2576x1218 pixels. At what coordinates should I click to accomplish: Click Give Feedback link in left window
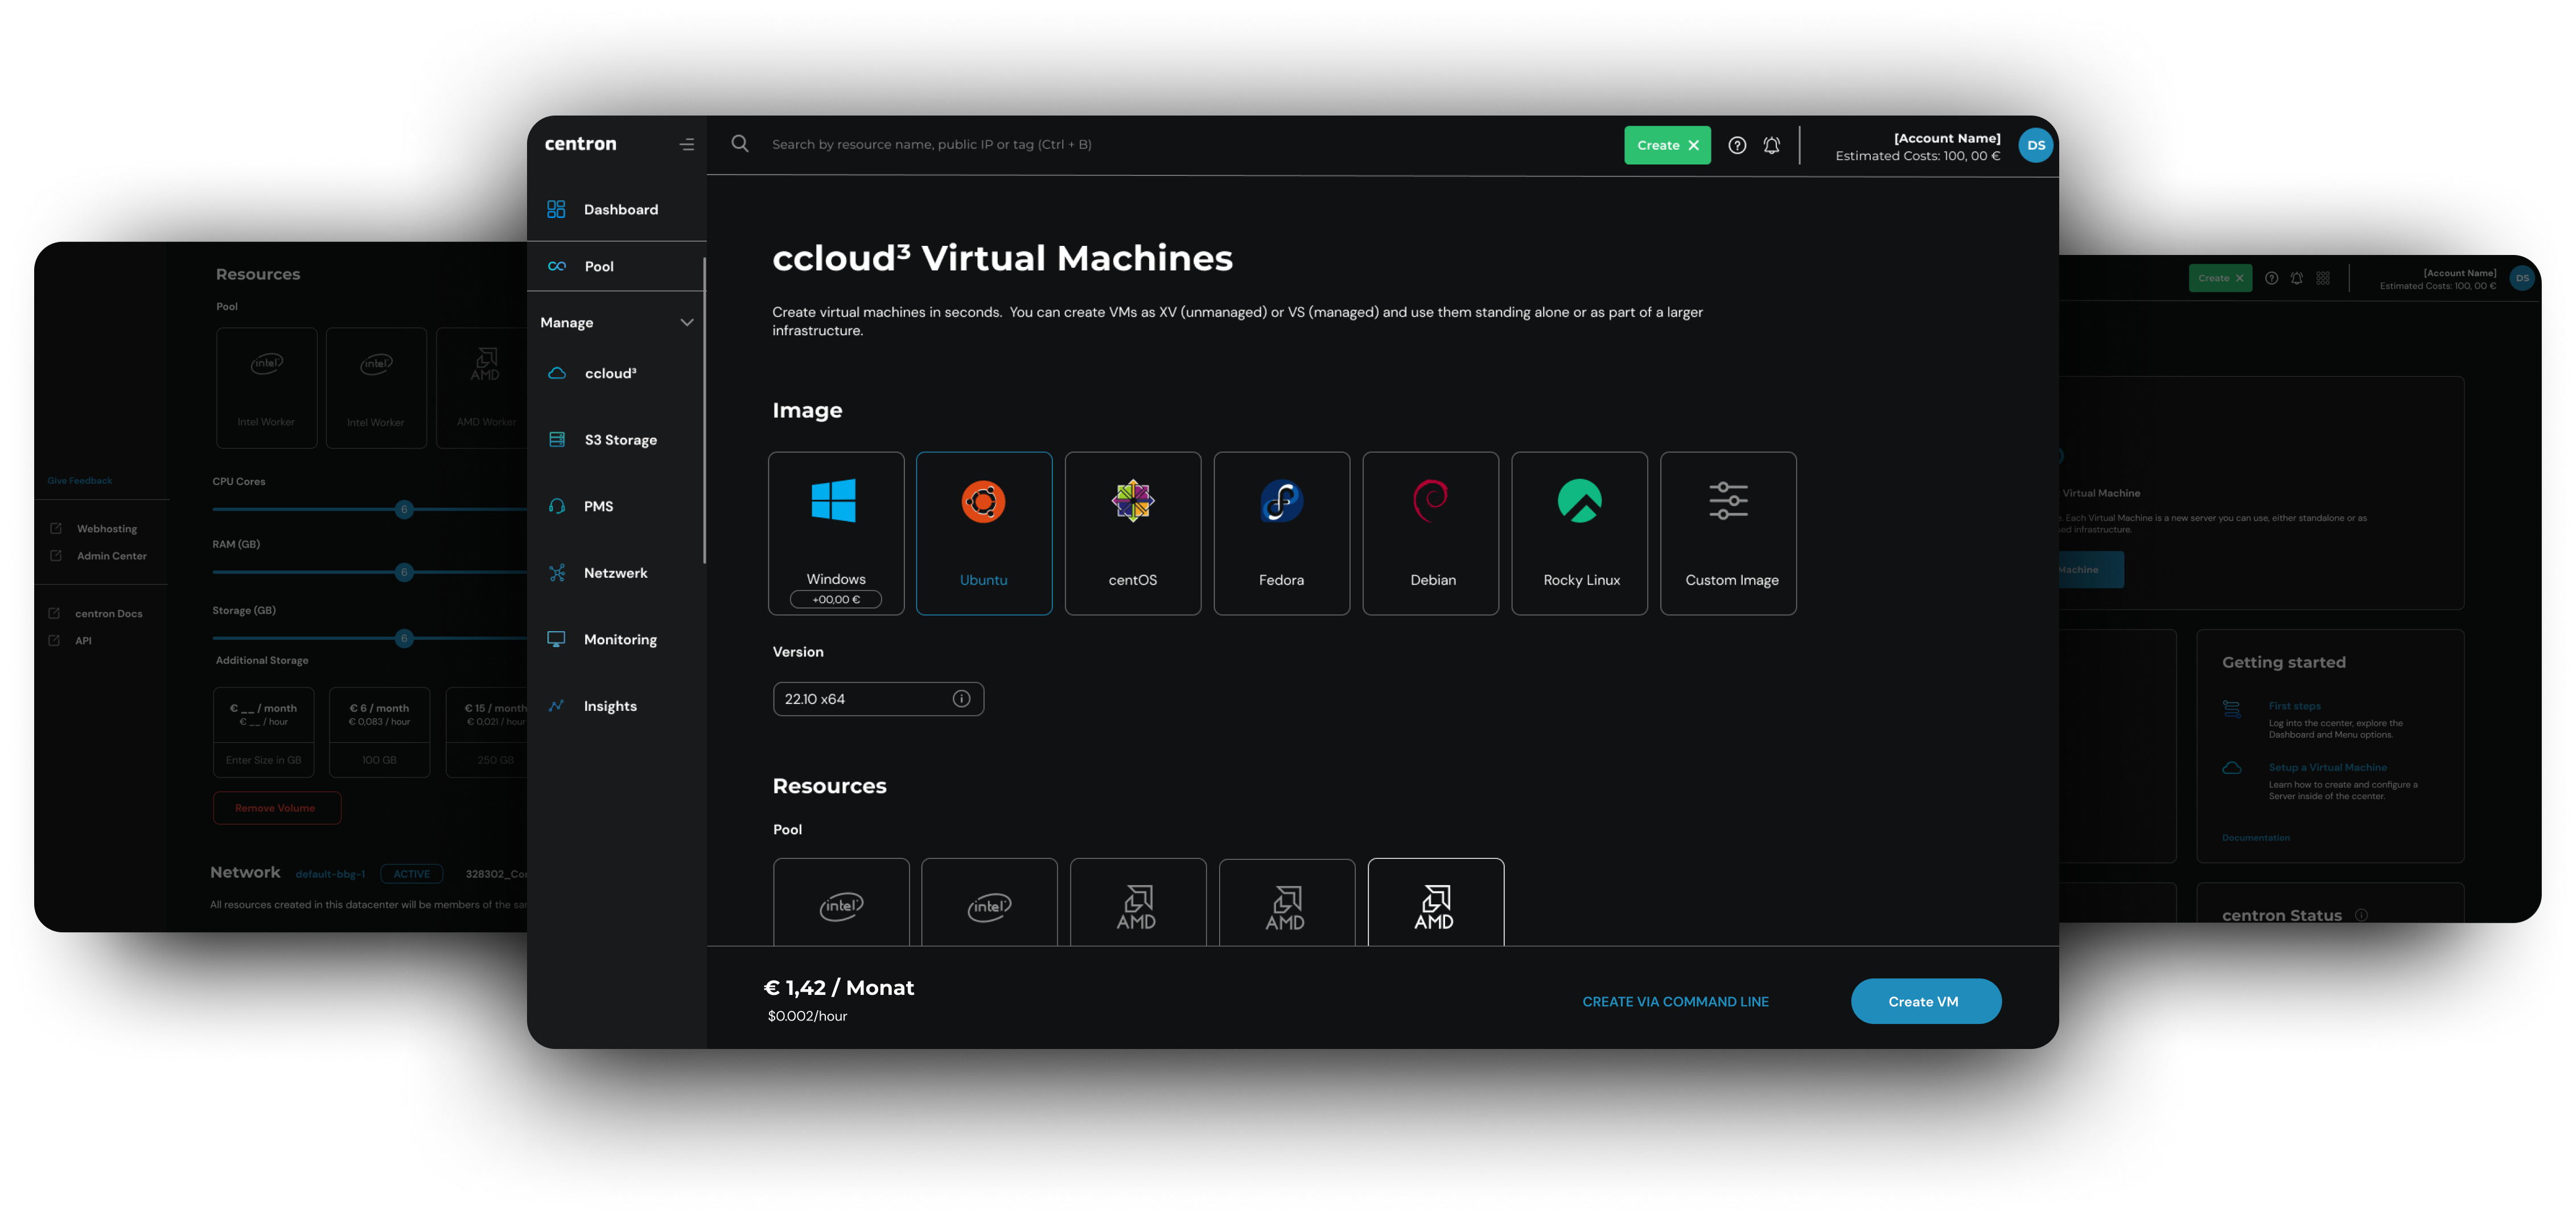click(x=80, y=481)
